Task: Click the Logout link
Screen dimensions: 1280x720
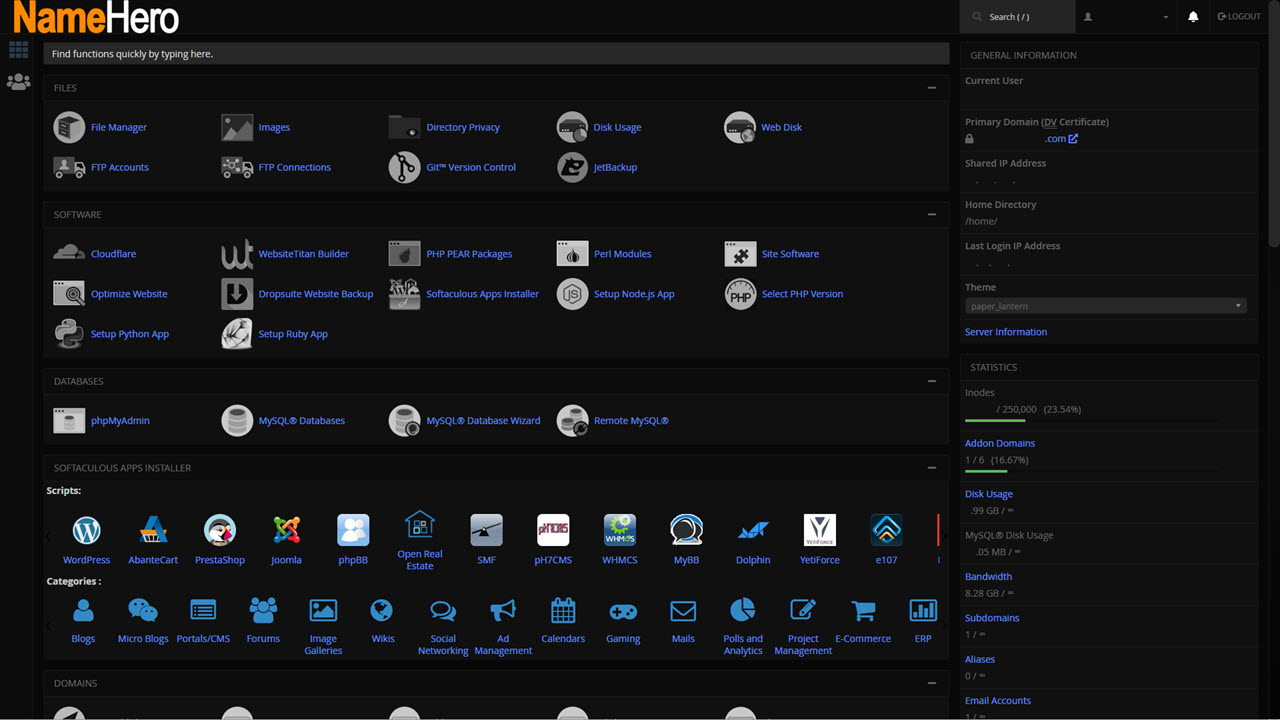Action: [1239, 17]
